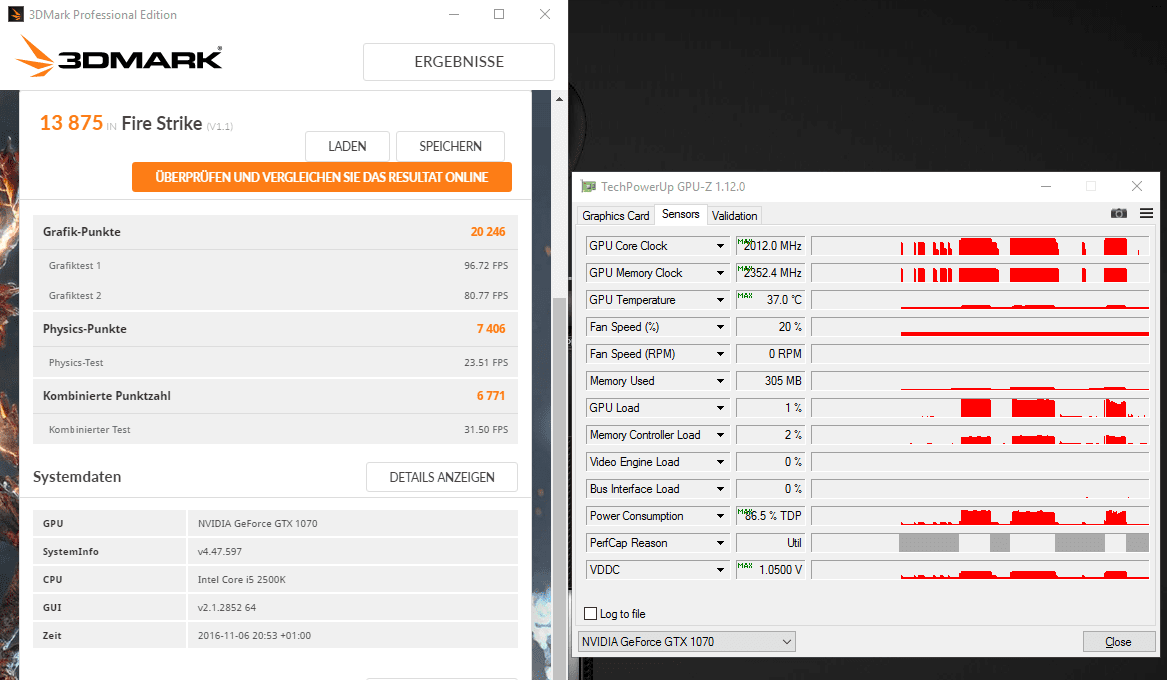Click the Grafiktest 2 row
This screenshot has height=680, width=1167.
coord(275,295)
